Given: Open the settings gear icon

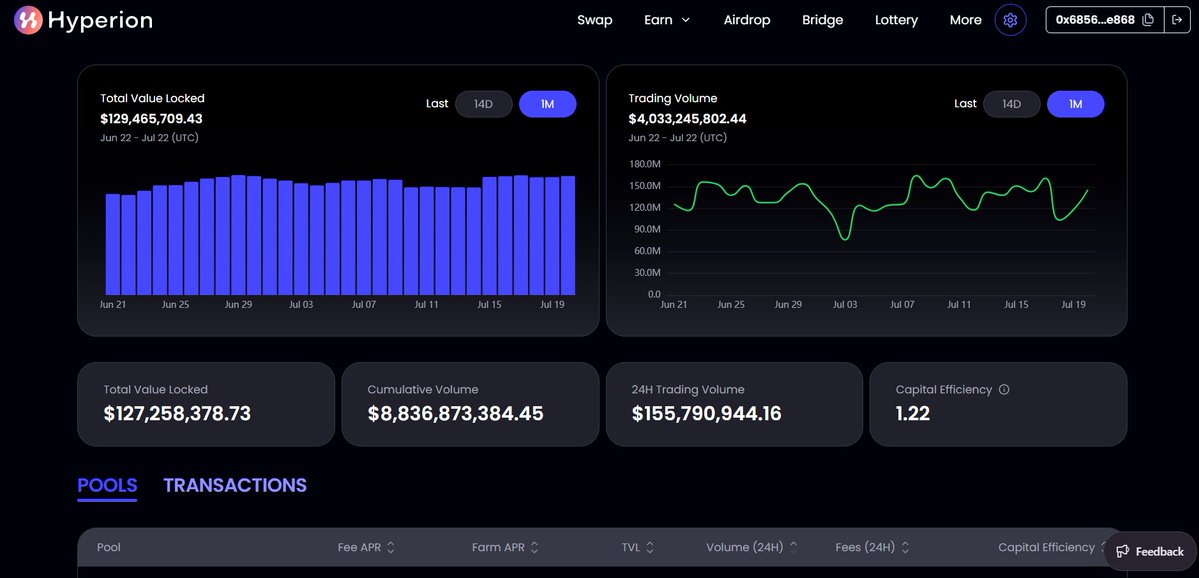Looking at the screenshot, I should pos(1010,20).
